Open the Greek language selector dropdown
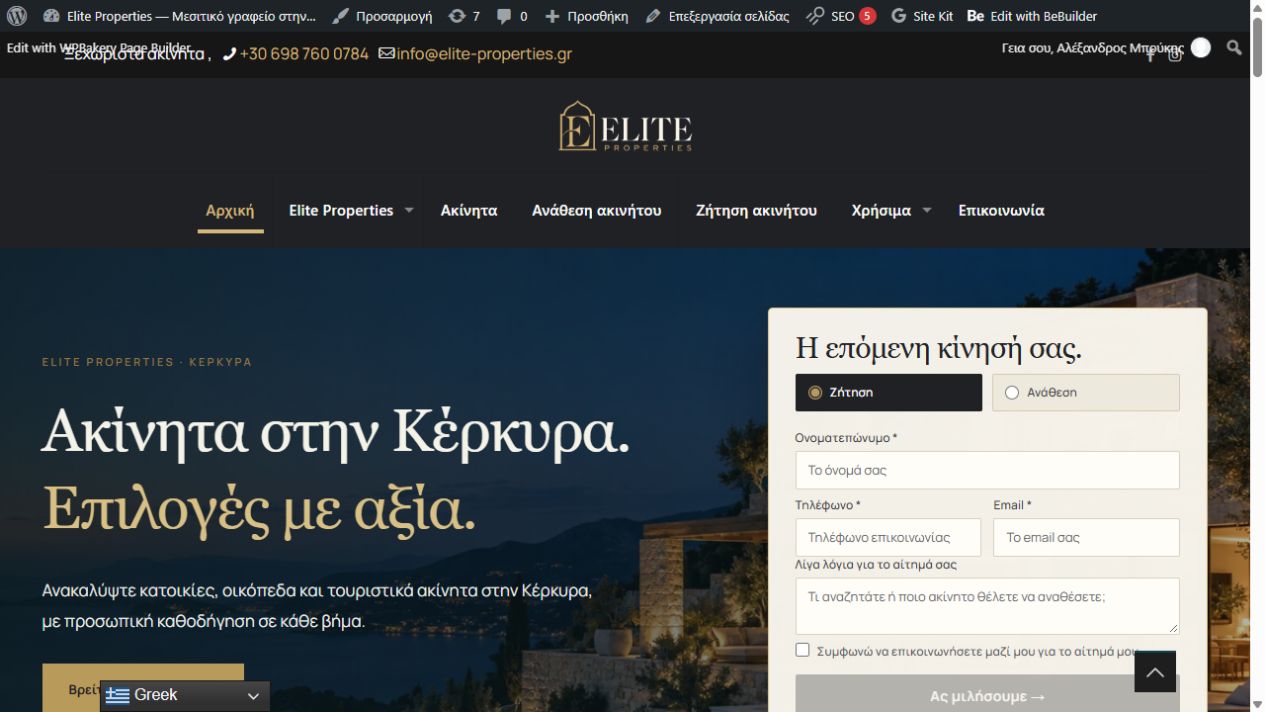Image resolution: width=1265 pixels, height=712 pixels. click(185, 695)
